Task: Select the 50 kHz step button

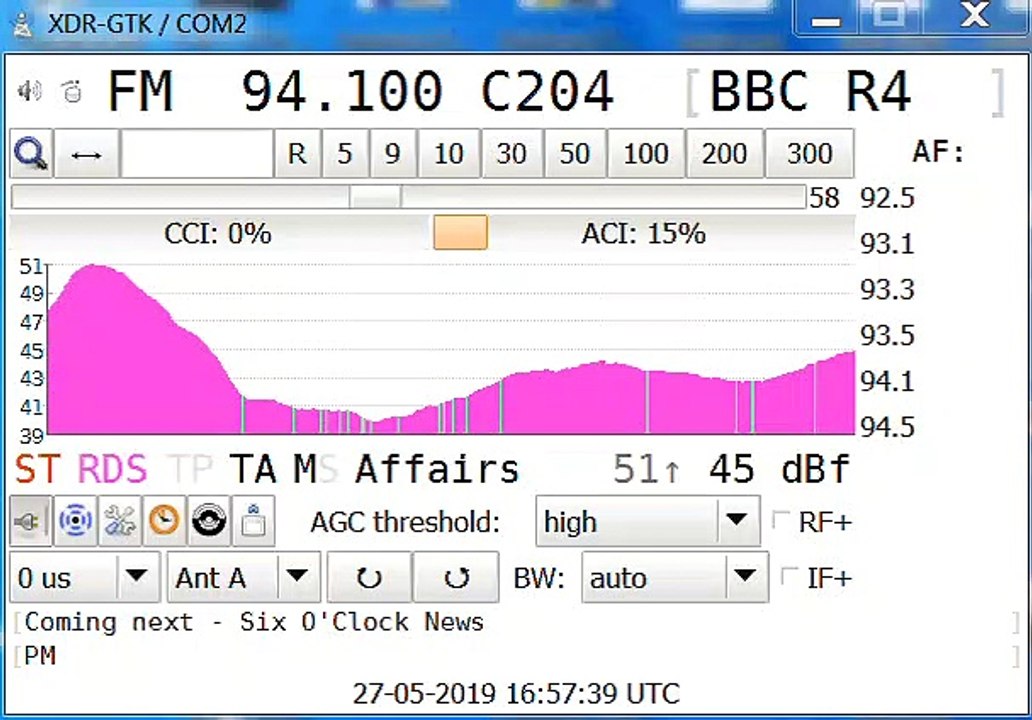Action: tap(575, 154)
